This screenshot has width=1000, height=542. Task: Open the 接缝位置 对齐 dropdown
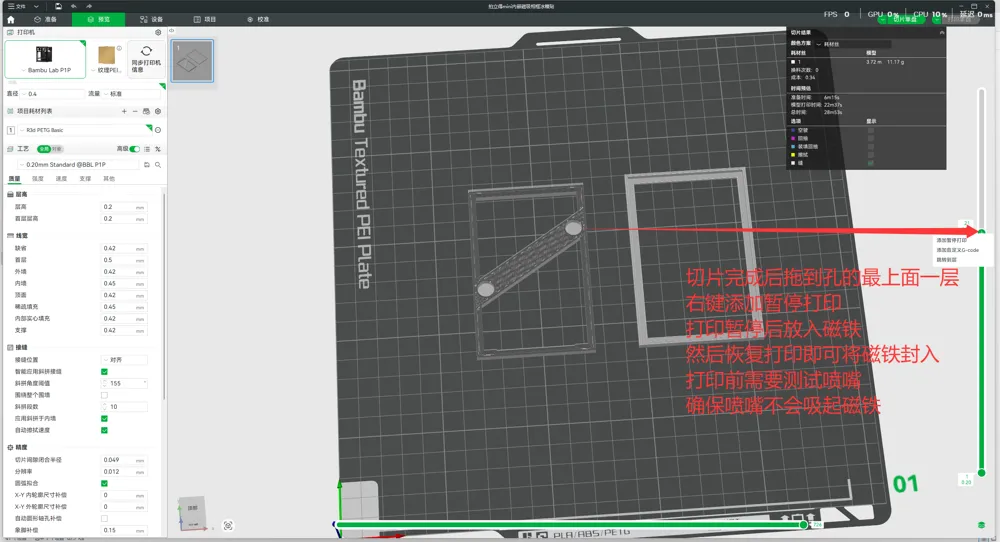tap(124, 360)
